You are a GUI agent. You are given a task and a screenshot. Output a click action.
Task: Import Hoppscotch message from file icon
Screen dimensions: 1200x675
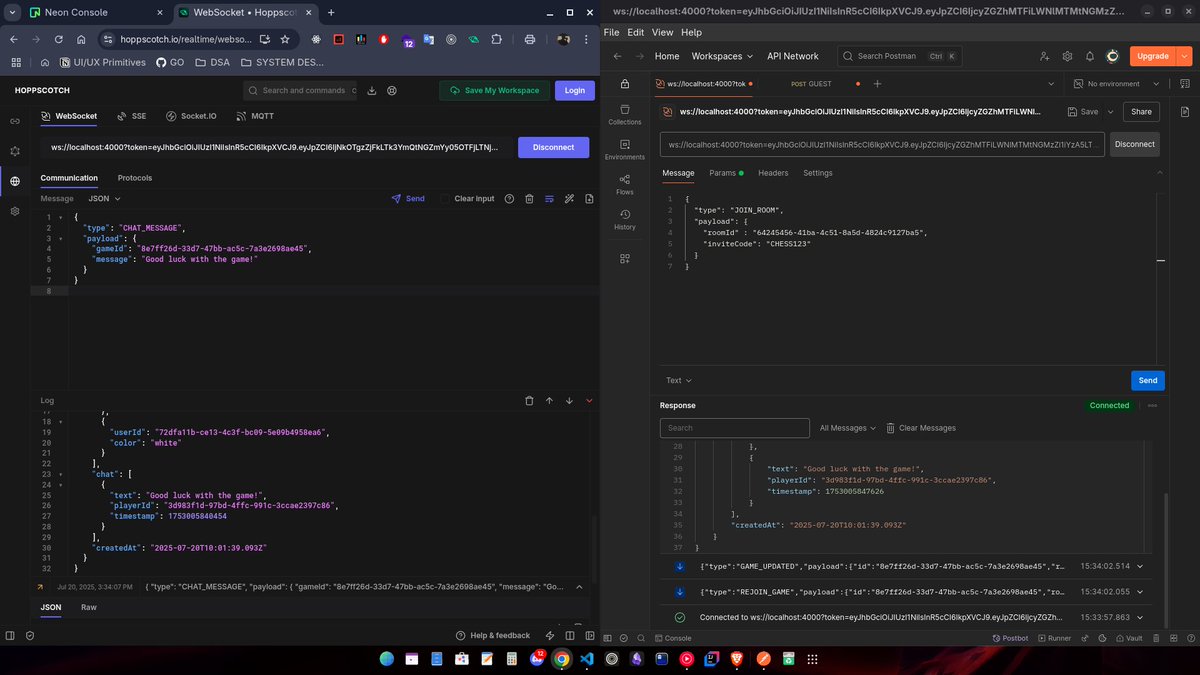[589, 199]
